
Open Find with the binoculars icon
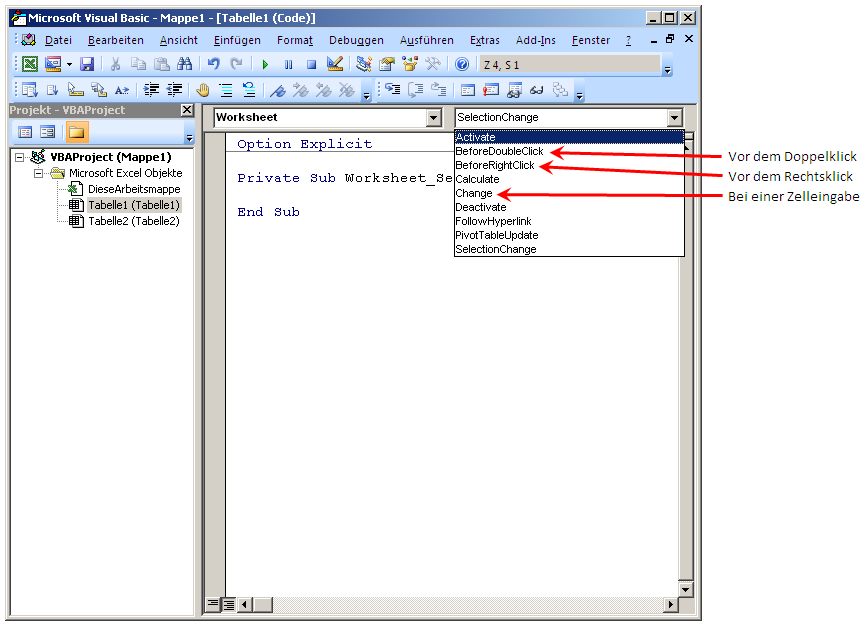tap(184, 64)
